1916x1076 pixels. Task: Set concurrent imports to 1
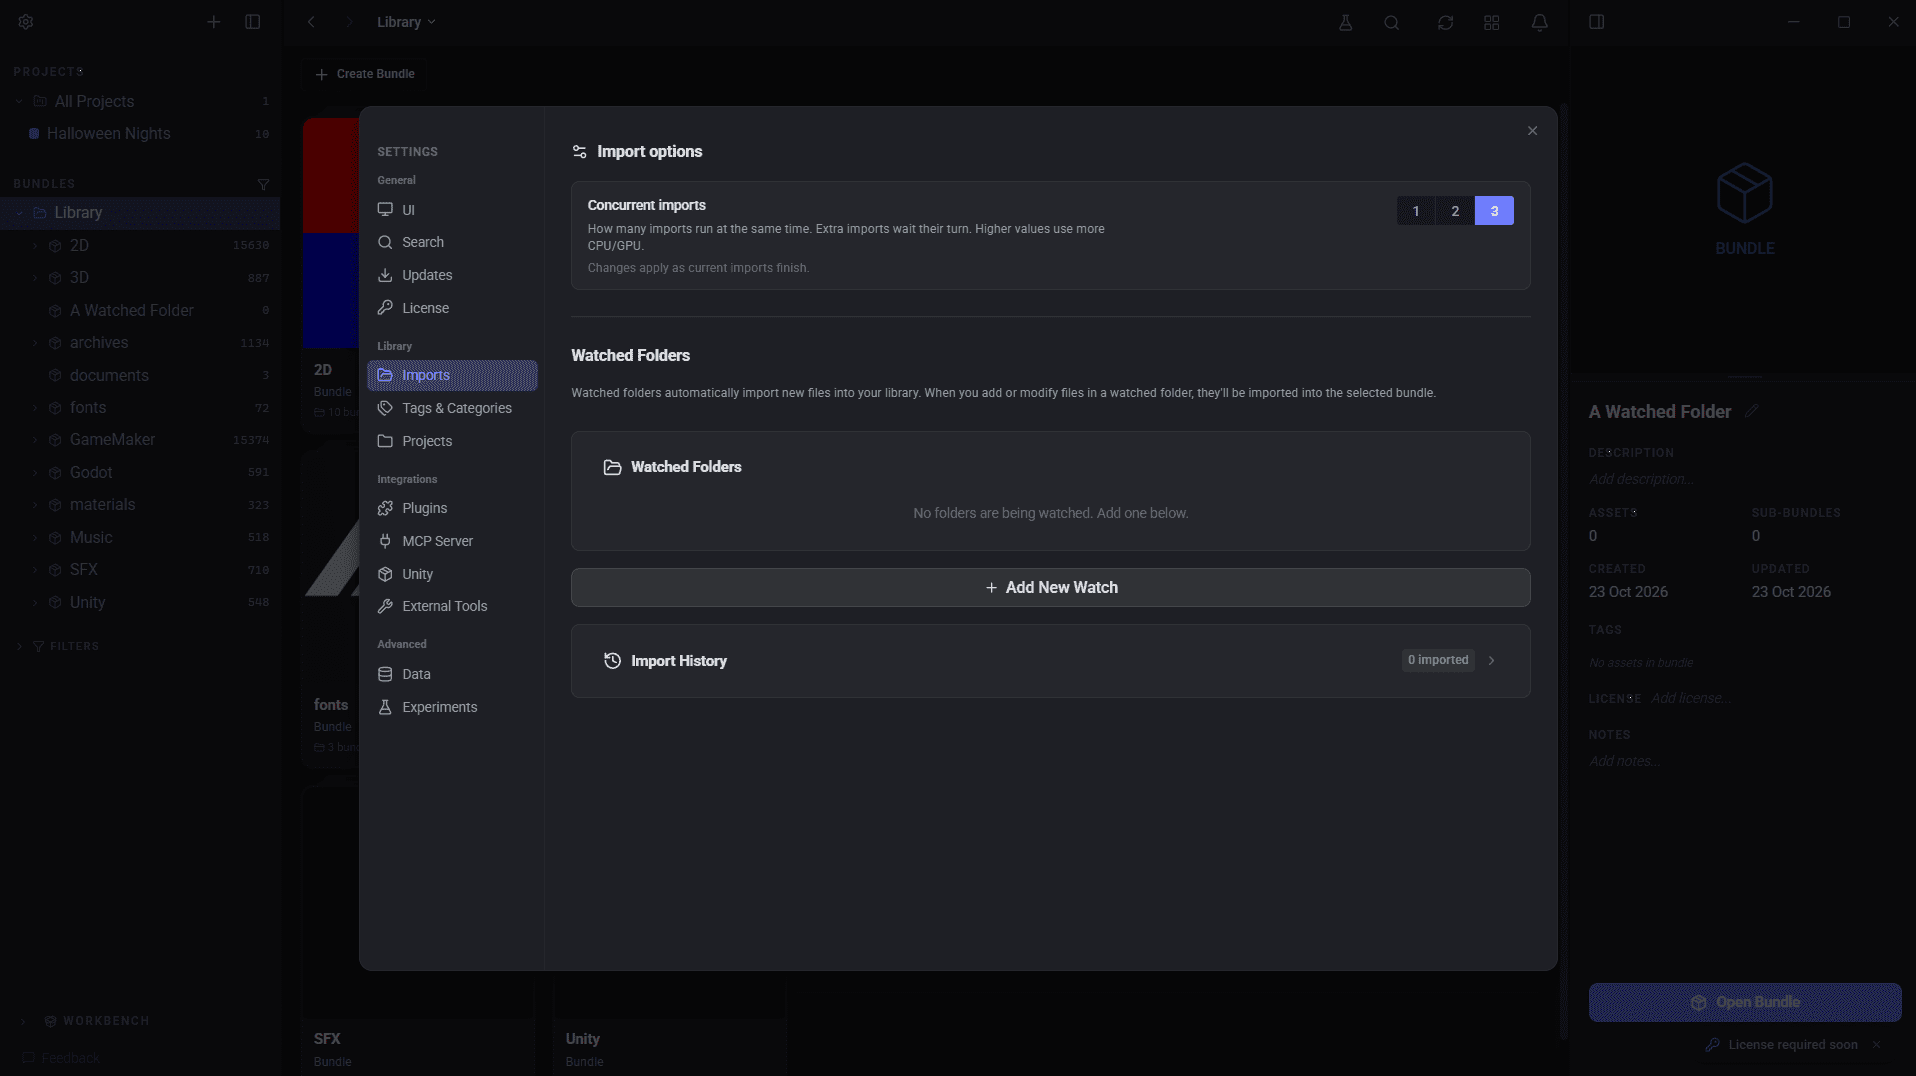1416,211
